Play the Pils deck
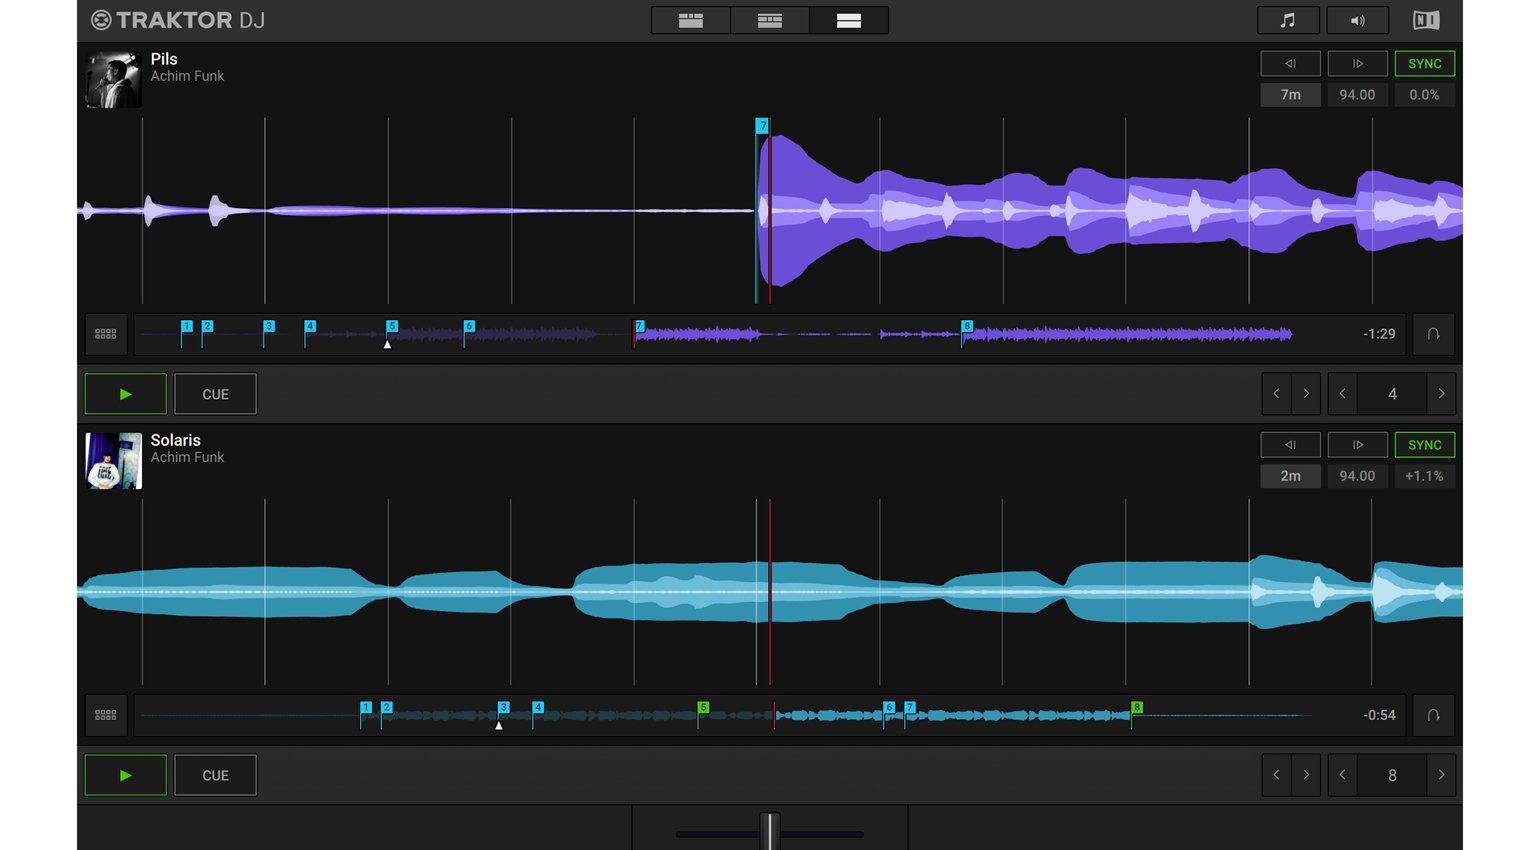This screenshot has width=1540, height=850. (x=125, y=394)
